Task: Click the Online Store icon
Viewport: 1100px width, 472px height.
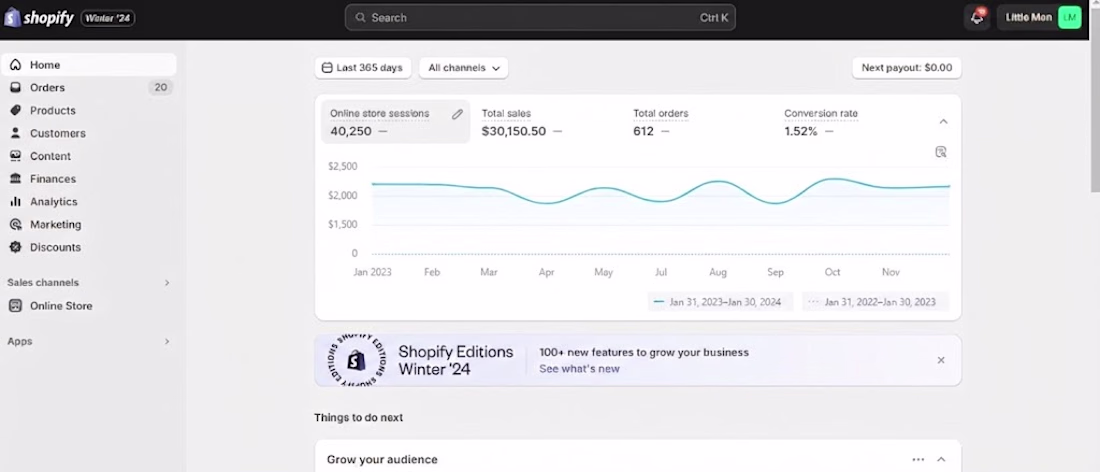Action: [15, 306]
